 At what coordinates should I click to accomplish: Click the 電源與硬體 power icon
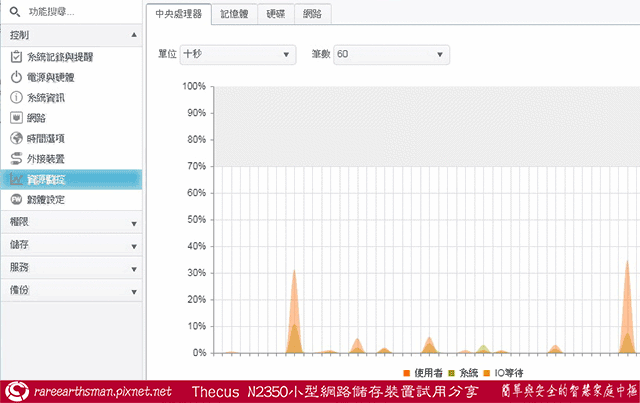[16, 77]
